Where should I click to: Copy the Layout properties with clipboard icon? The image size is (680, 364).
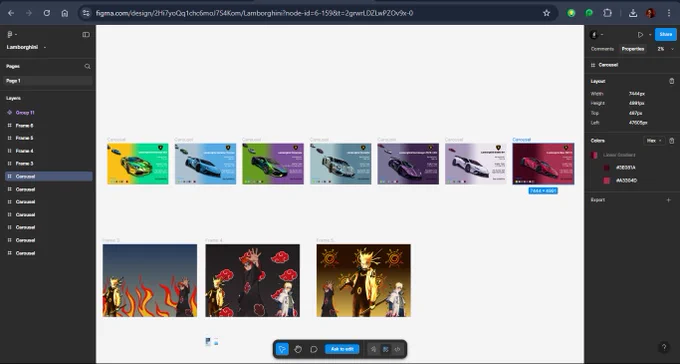pyautogui.click(x=671, y=81)
